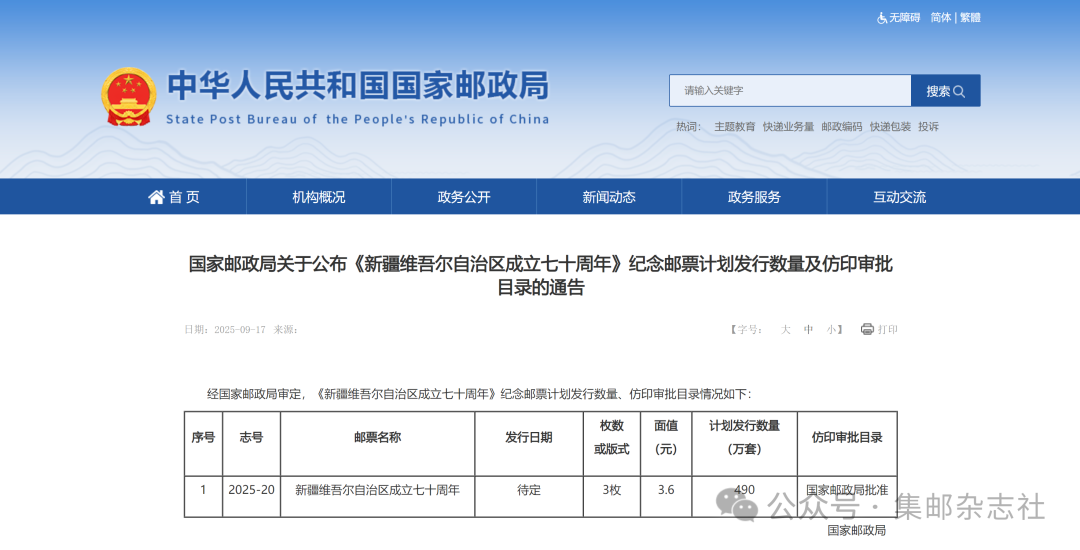This screenshot has height=550, width=1080.
Task: Switch to 繁體 traditional Chinese
Action: pyautogui.click(x=970, y=18)
